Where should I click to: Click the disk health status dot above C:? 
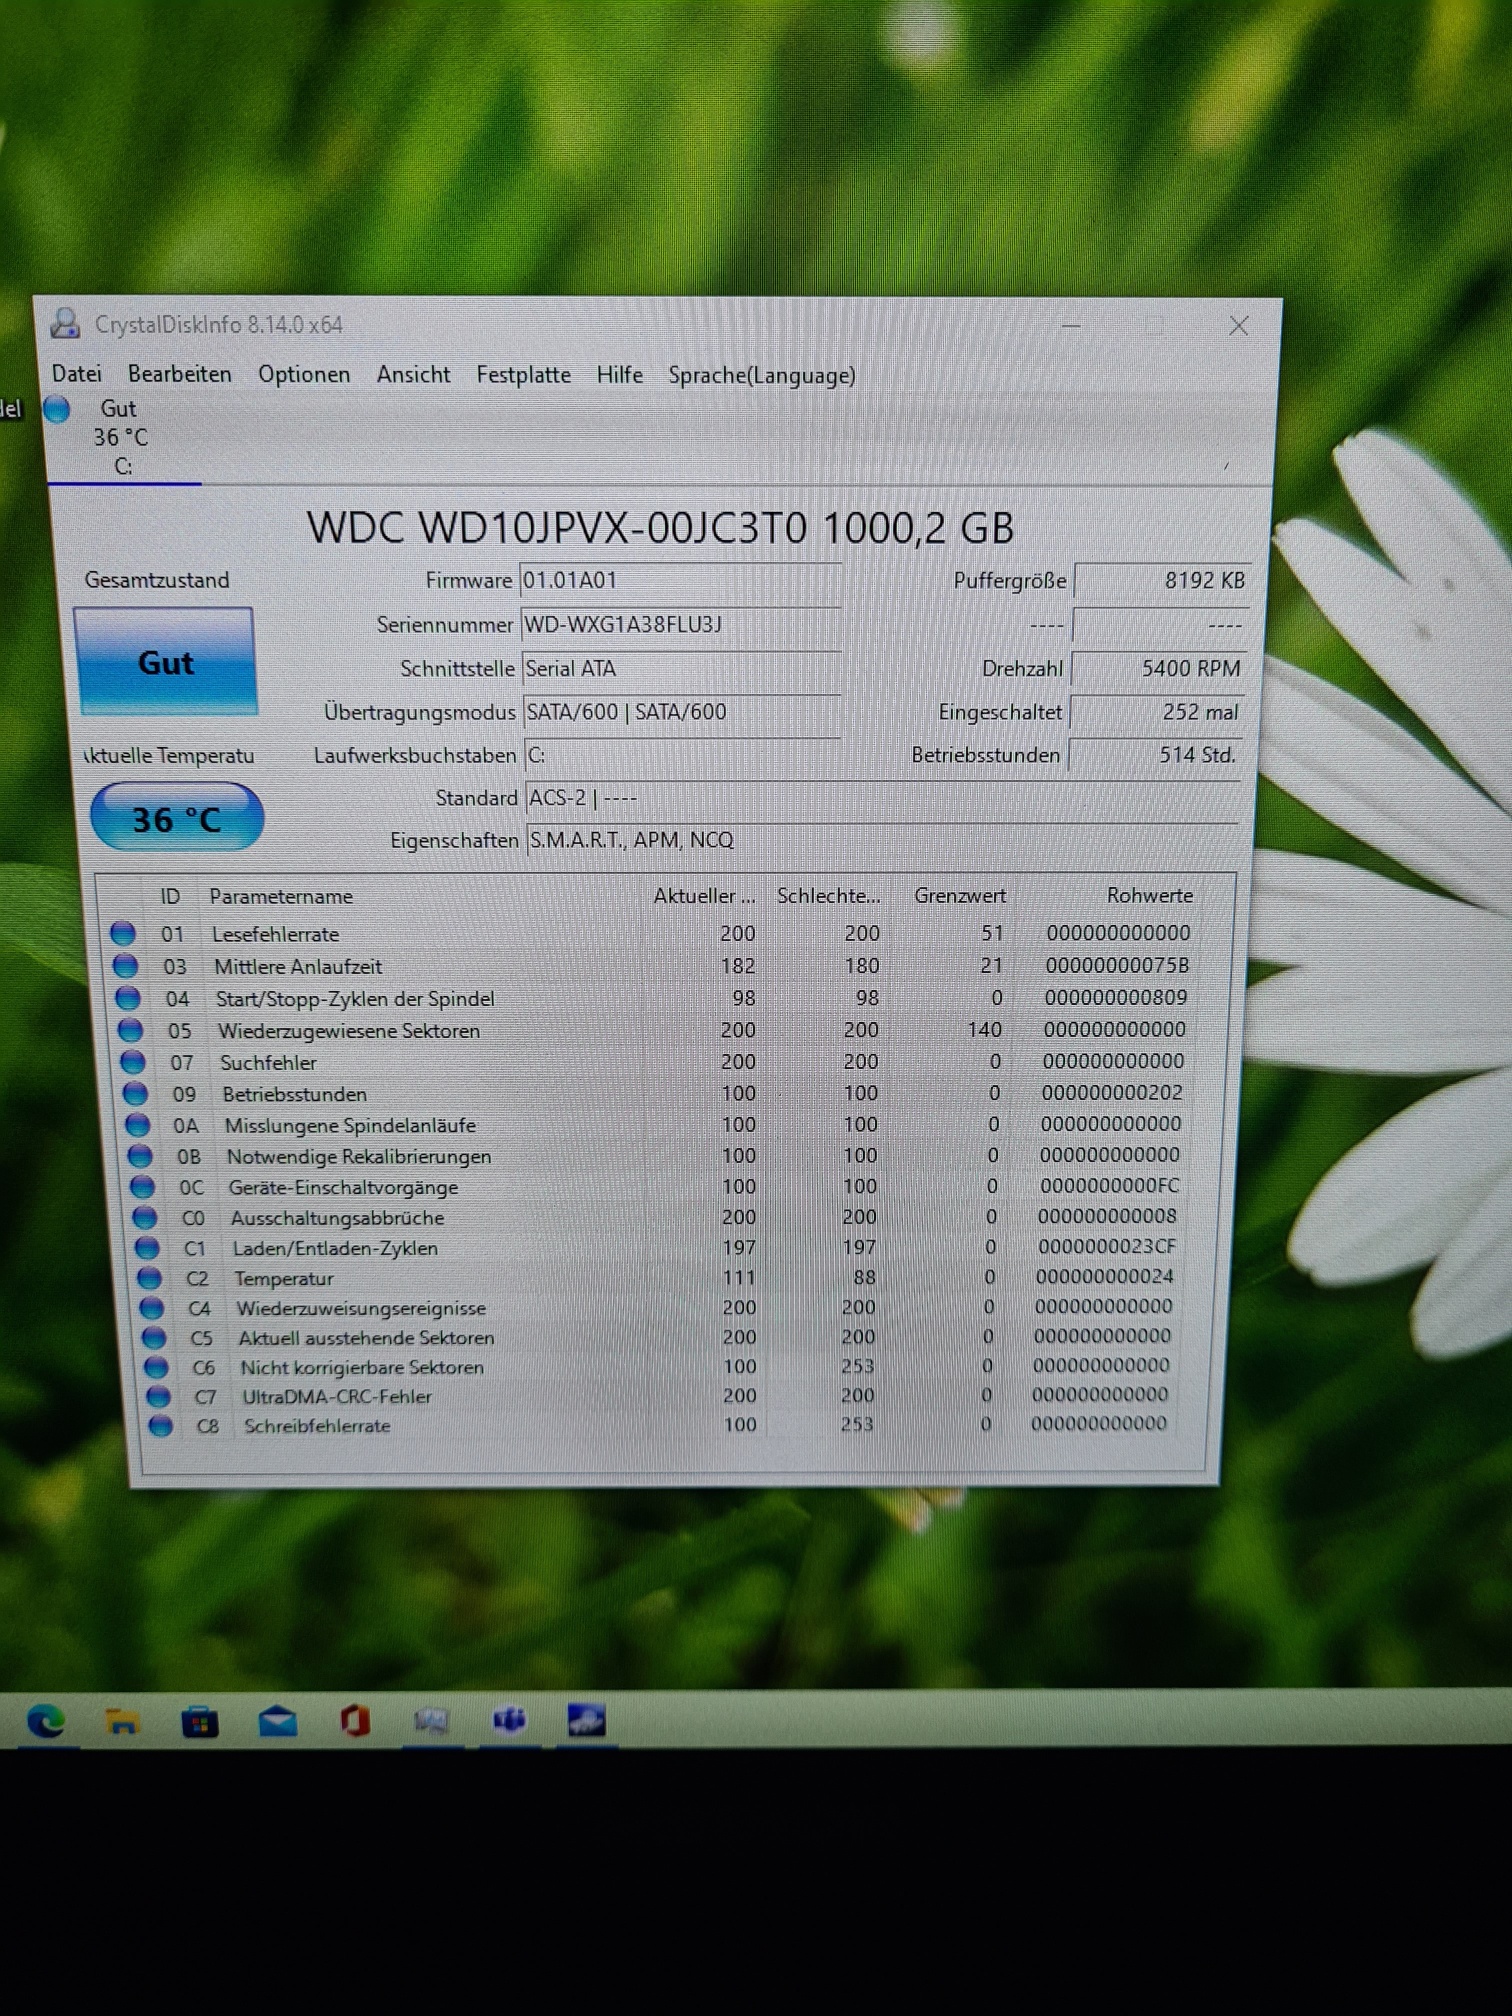pos(57,409)
